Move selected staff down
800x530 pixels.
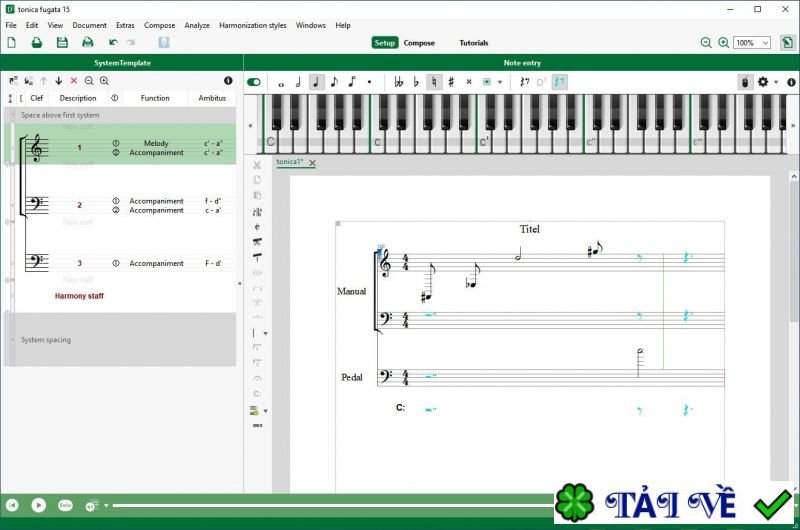click(x=59, y=81)
